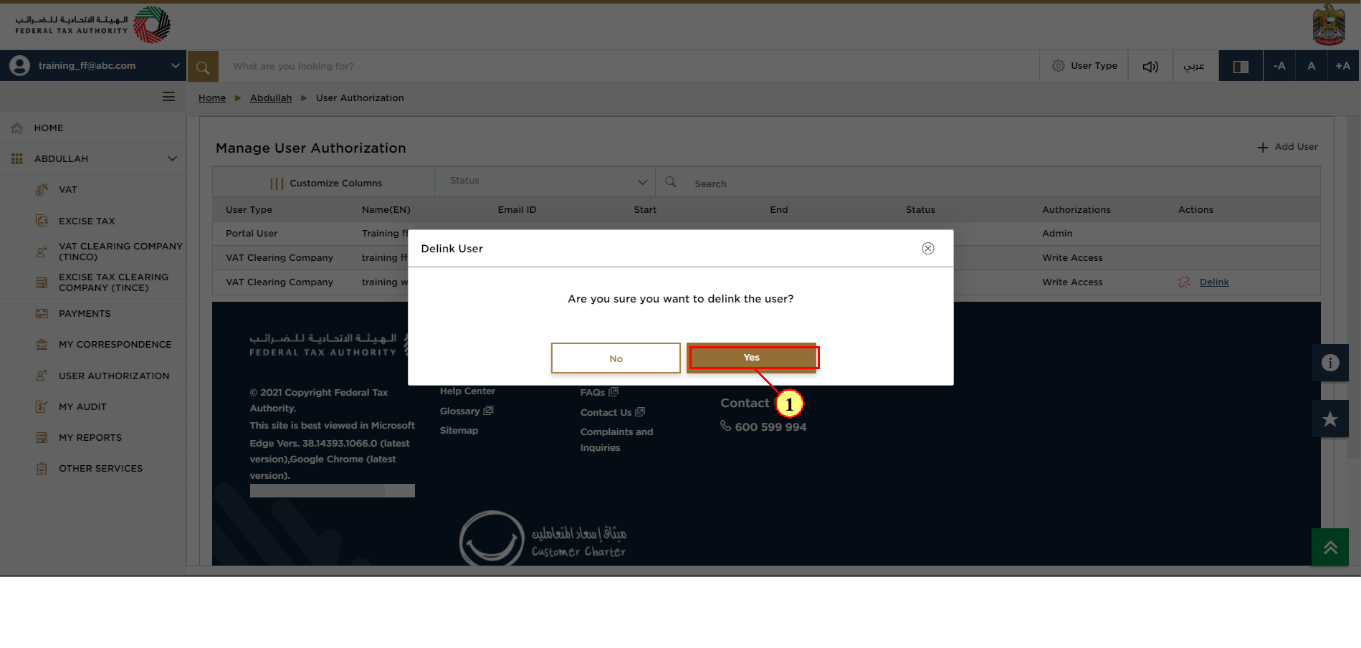
Task: Toggle the audio speaker icon
Action: click(x=1150, y=66)
